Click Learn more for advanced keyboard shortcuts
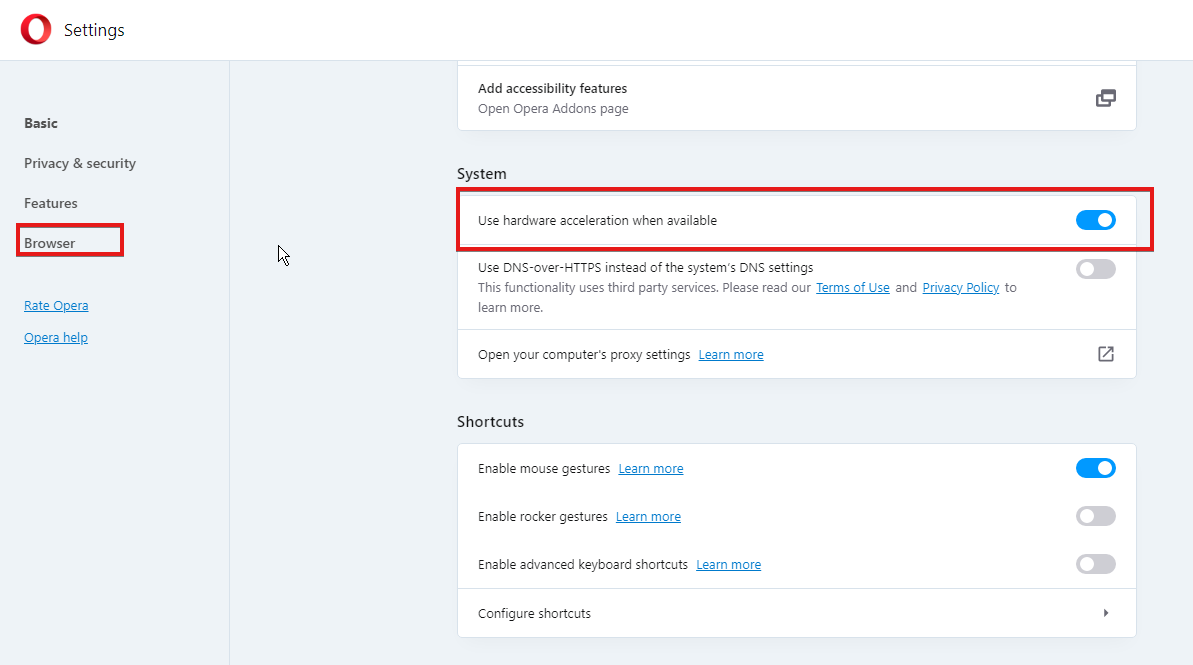Image resolution: width=1193 pixels, height=665 pixels. click(x=728, y=565)
